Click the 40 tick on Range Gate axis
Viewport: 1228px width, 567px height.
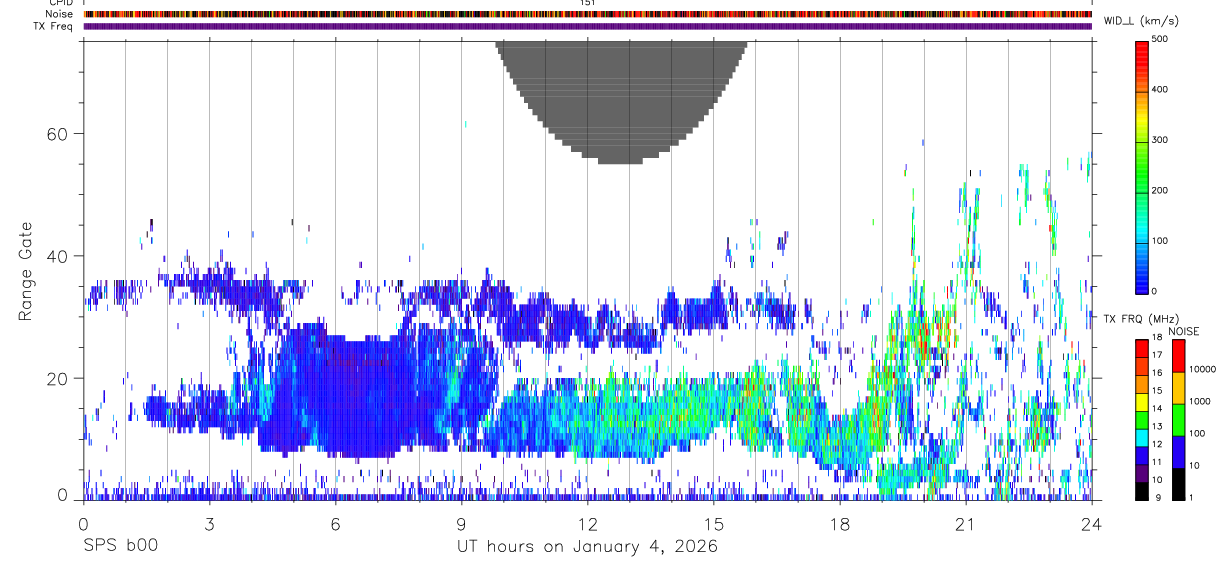click(x=59, y=256)
